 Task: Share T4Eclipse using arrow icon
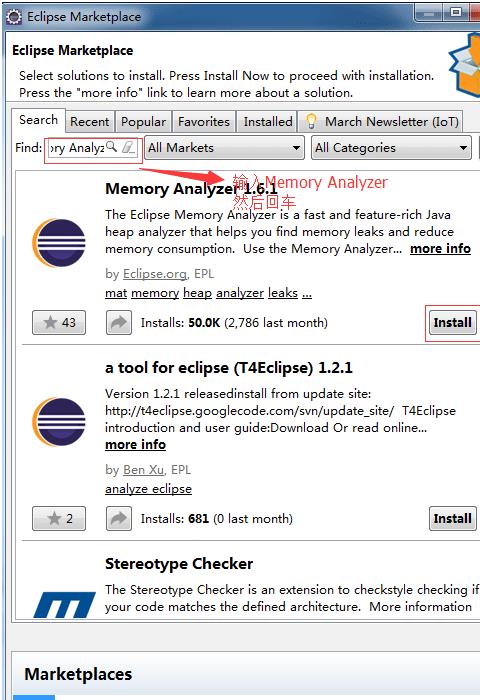click(x=119, y=518)
